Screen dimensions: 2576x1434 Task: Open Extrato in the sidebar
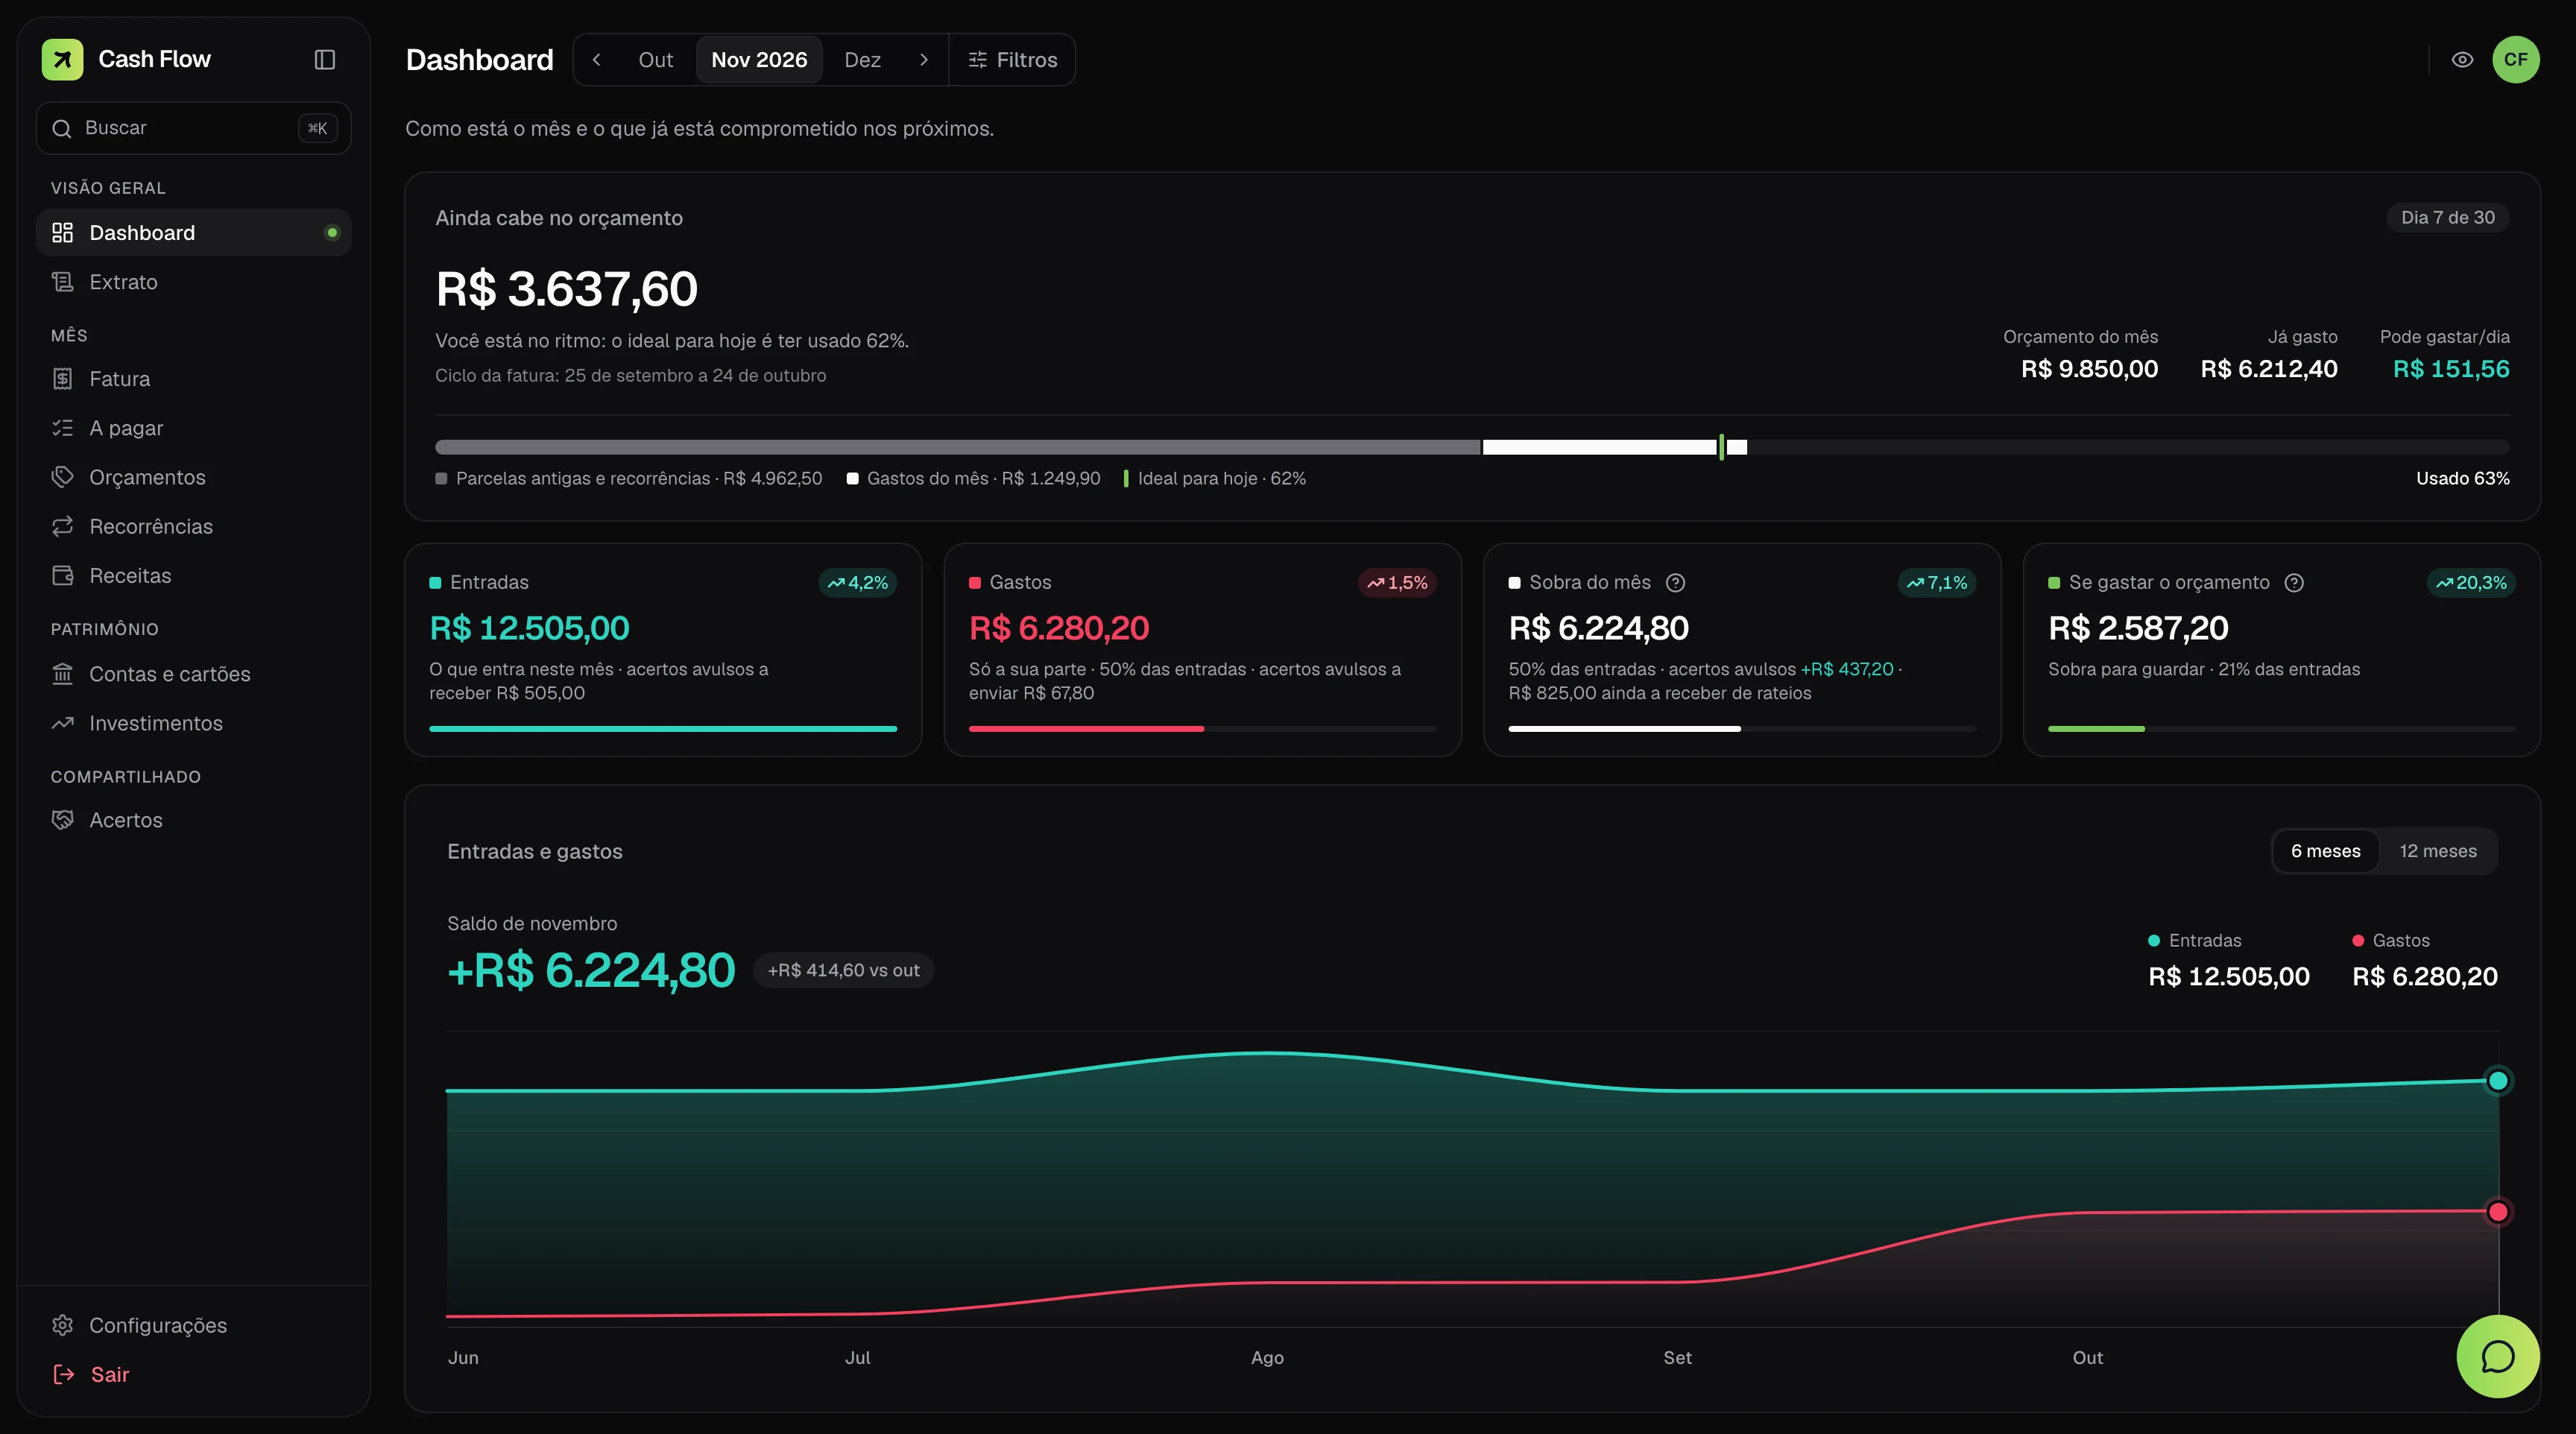[193, 282]
